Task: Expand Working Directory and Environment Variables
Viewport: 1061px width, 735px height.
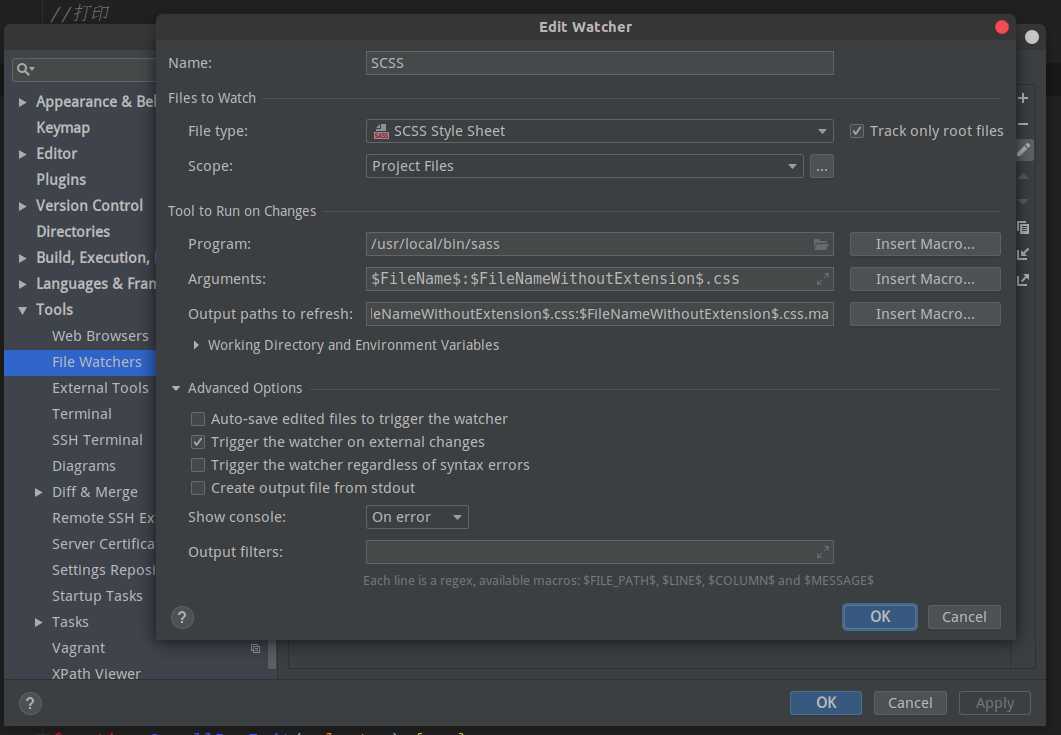Action: pos(197,345)
